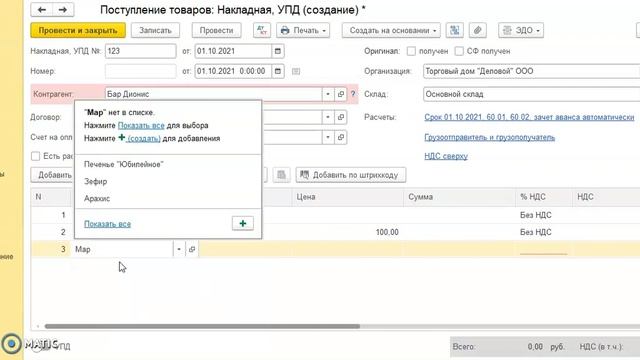Tick the СФ получен checkbox
The height and width of the screenshot is (360, 640).
pyautogui.click(x=459, y=51)
